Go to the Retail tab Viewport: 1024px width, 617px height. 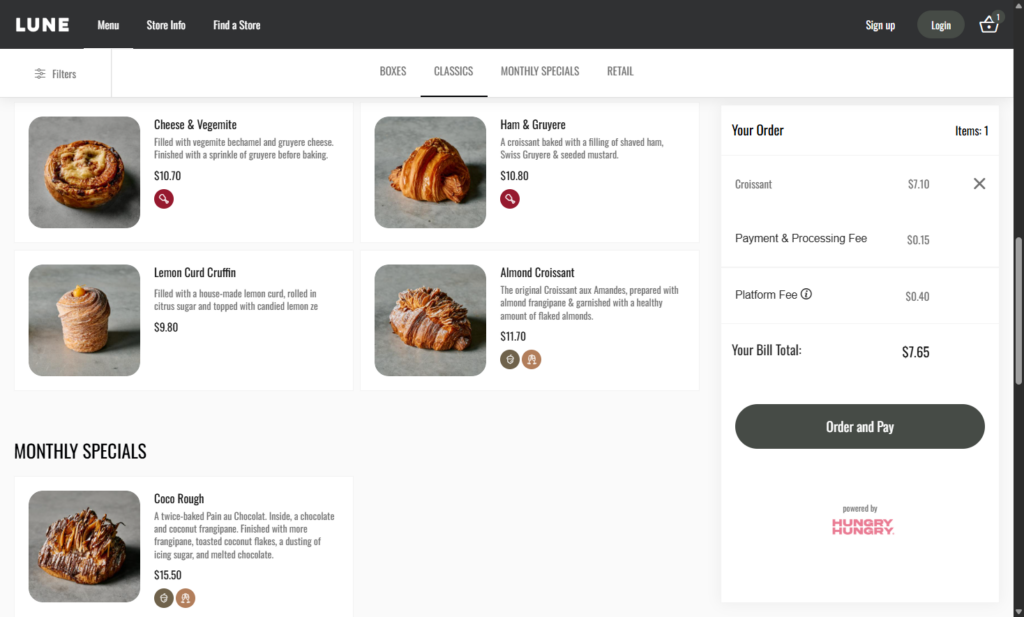[620, 72]
